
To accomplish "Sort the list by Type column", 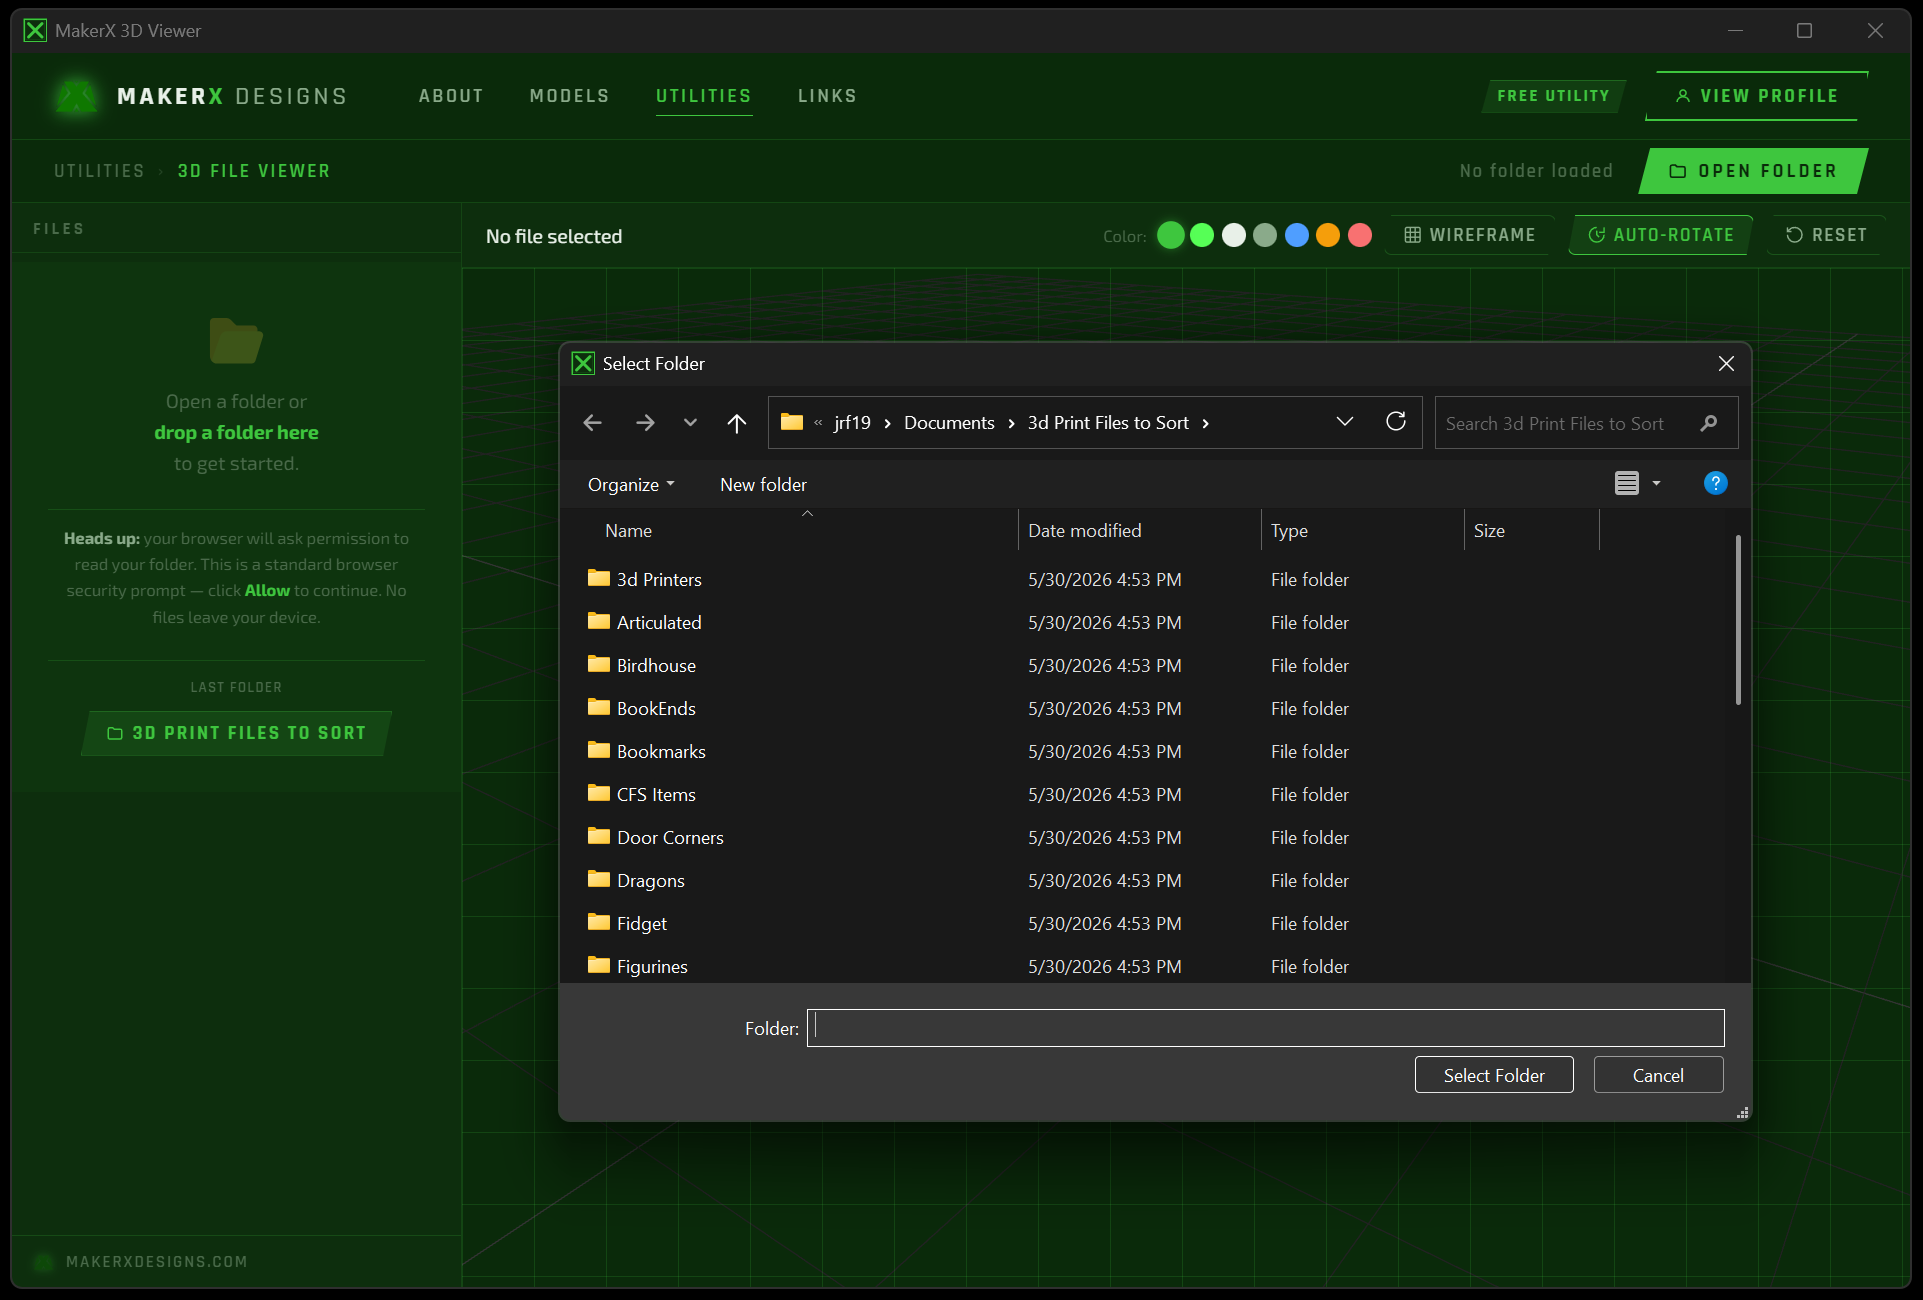I will 1289,531.
